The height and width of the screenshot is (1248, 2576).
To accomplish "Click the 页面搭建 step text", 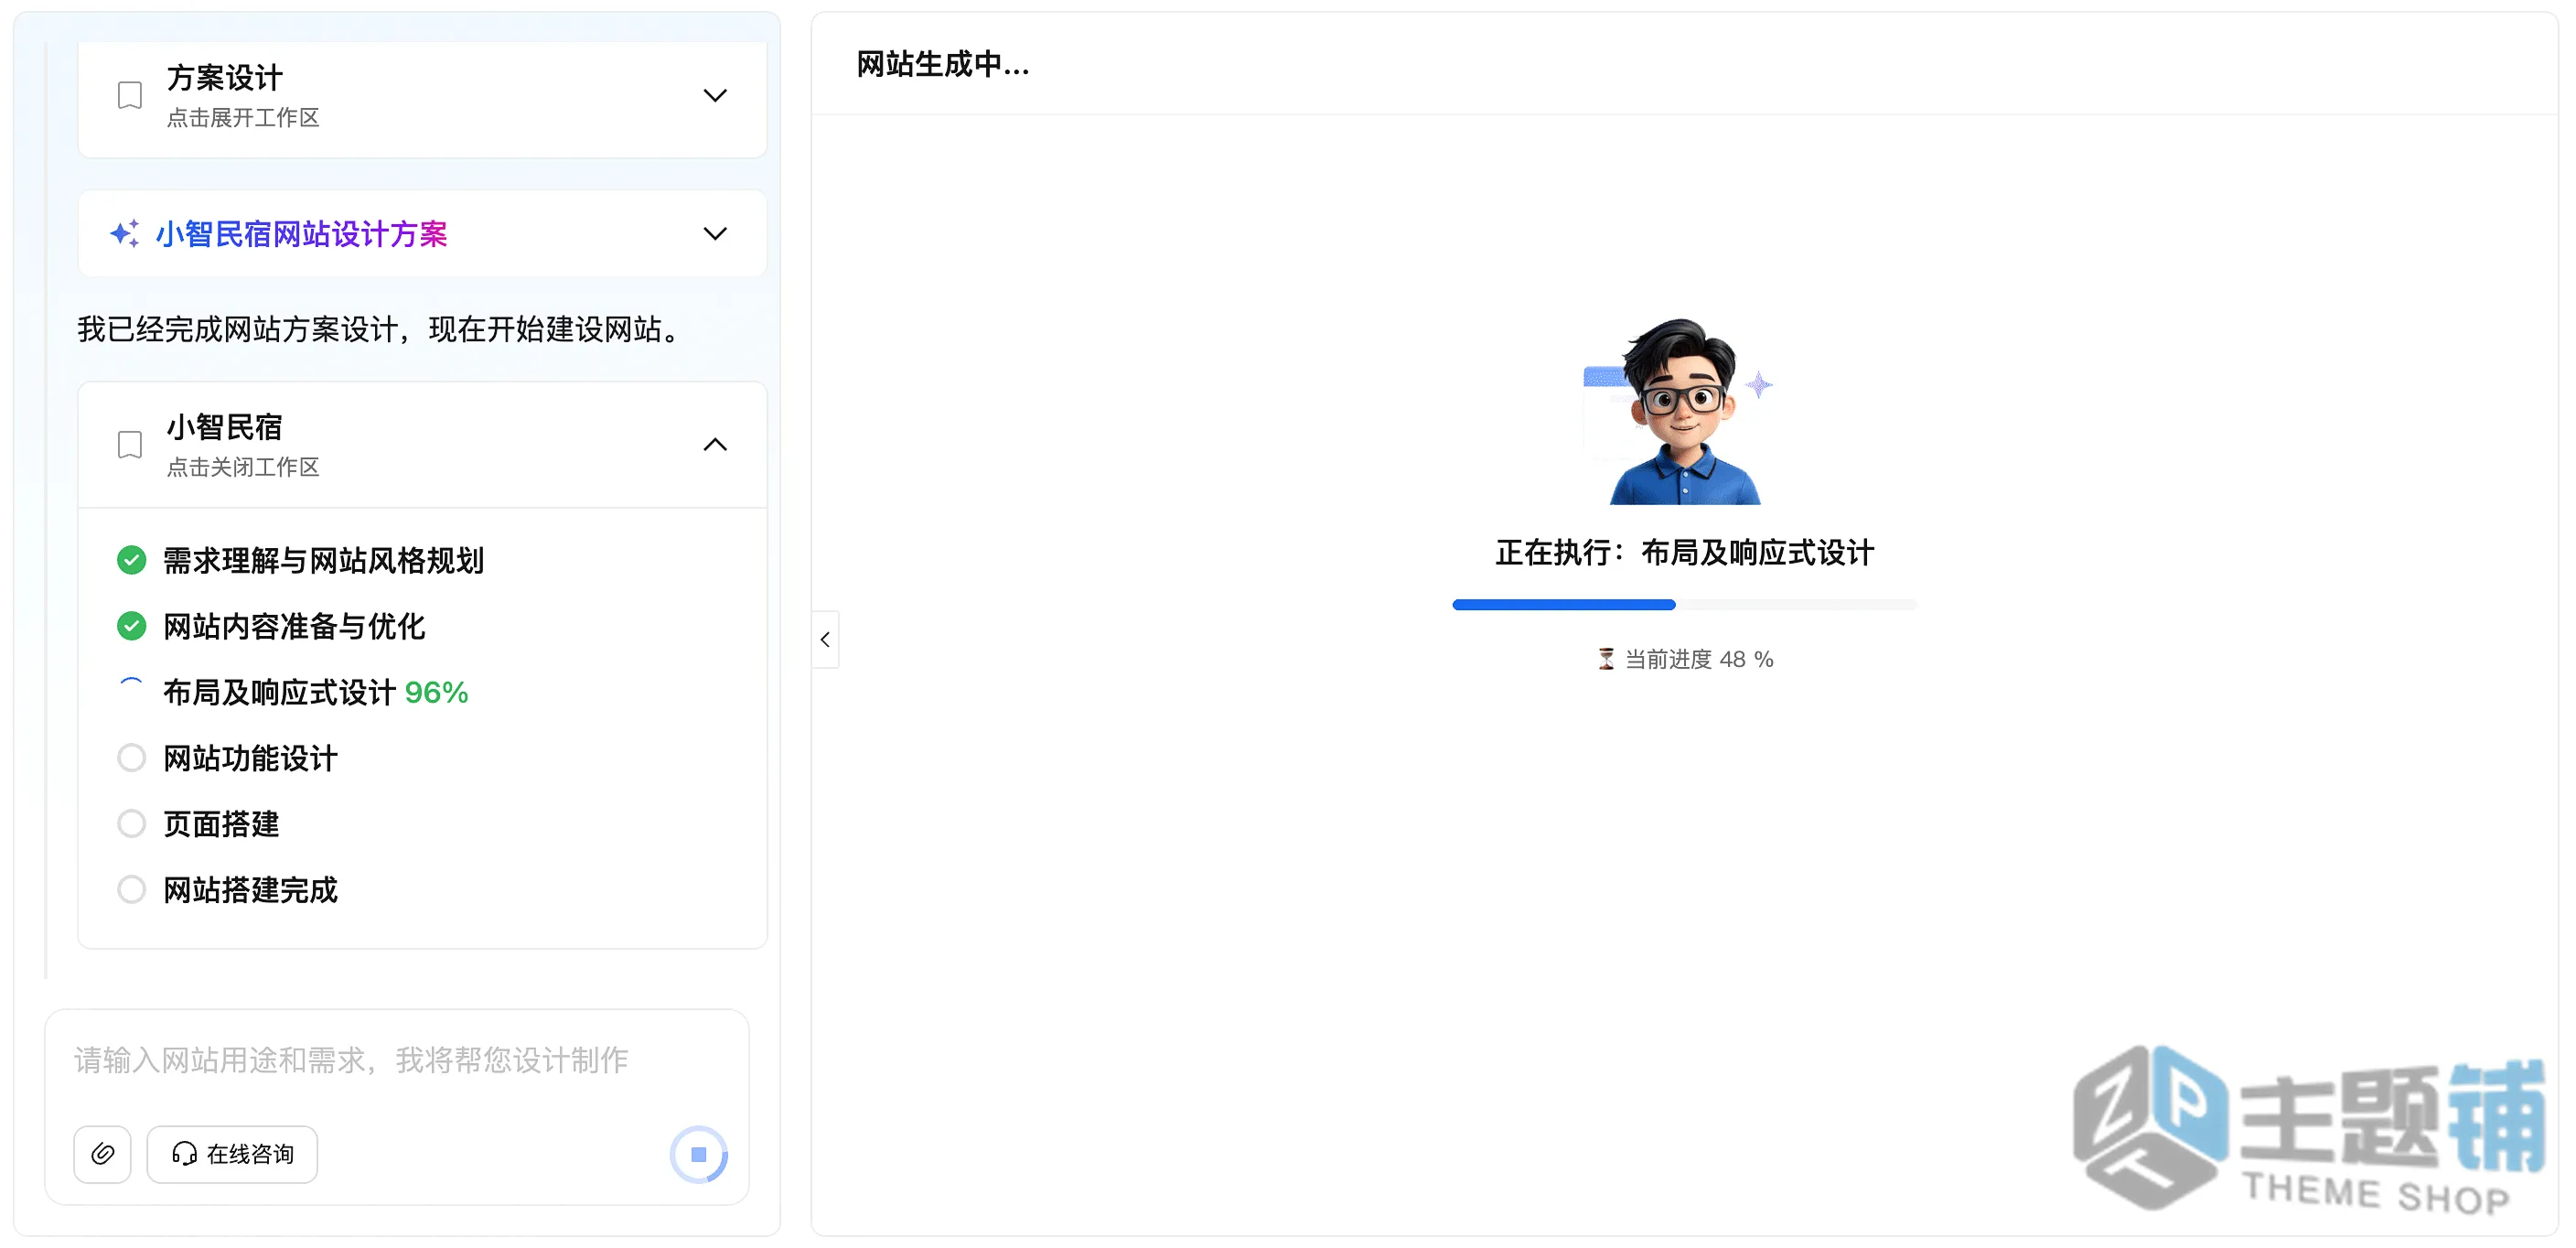I will pos(221,824).
